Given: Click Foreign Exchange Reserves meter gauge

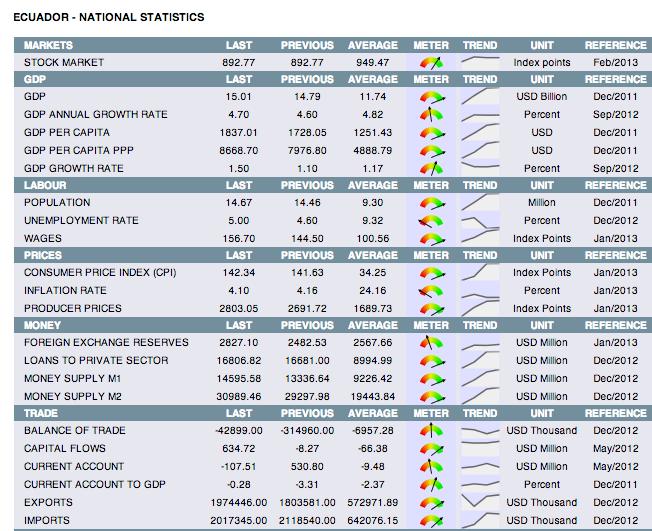Looking at the screenshot, I should click(x=432, y=343).
